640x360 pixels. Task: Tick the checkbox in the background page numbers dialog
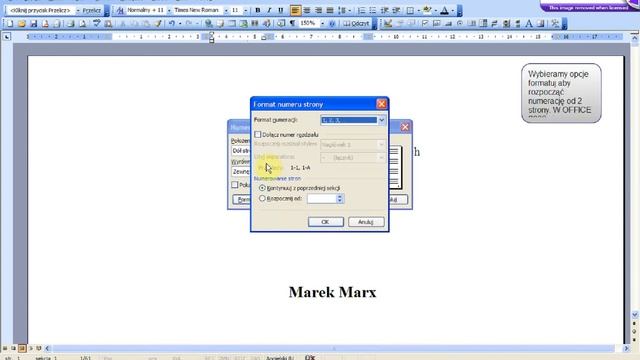pos(235,185)
